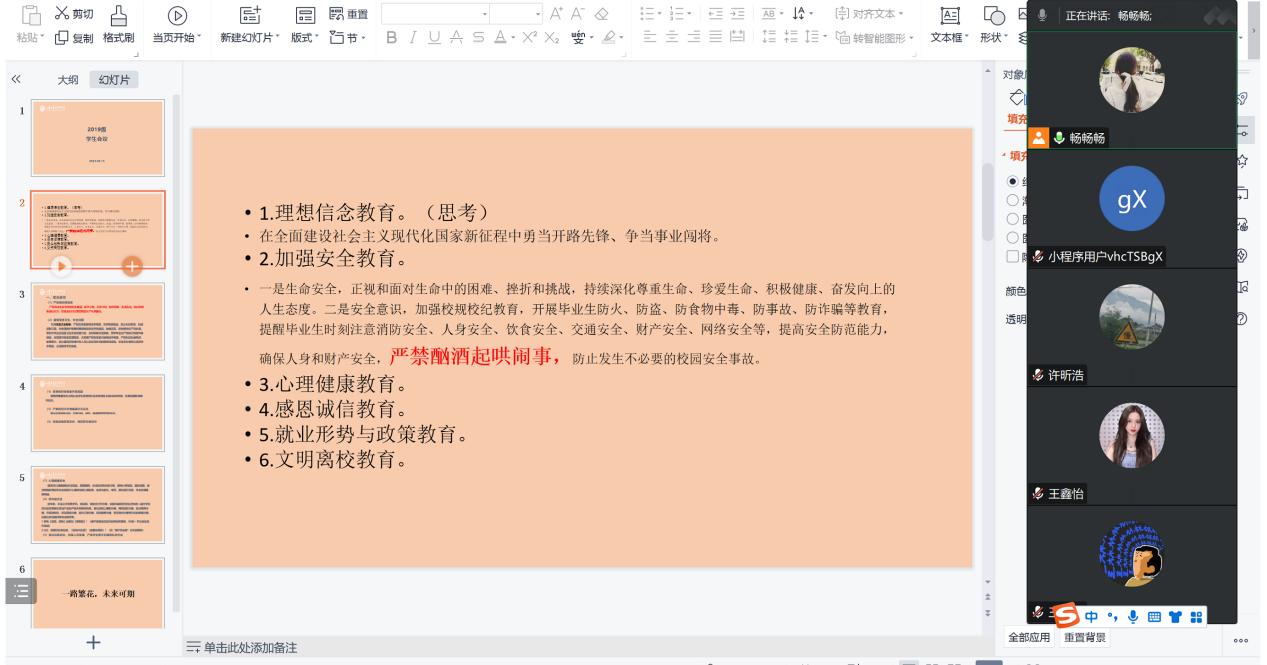
Task: Switch to the Slides (幻灯片) tab
Action: (112, 80)
